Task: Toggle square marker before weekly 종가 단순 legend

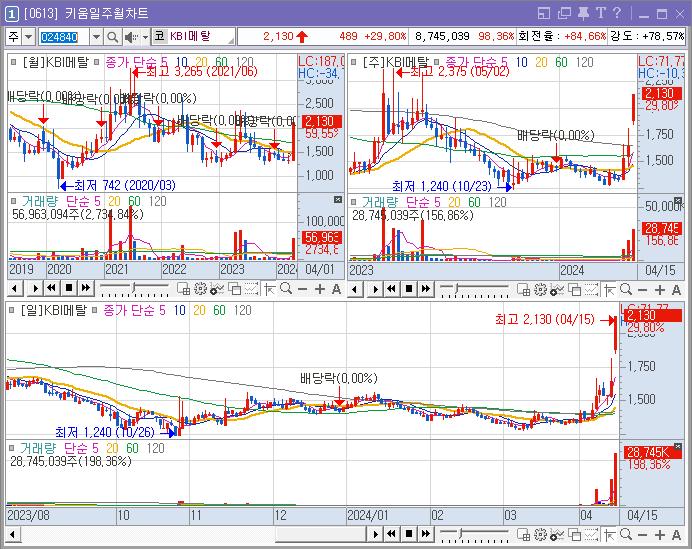Action: [x=436, y=62]
